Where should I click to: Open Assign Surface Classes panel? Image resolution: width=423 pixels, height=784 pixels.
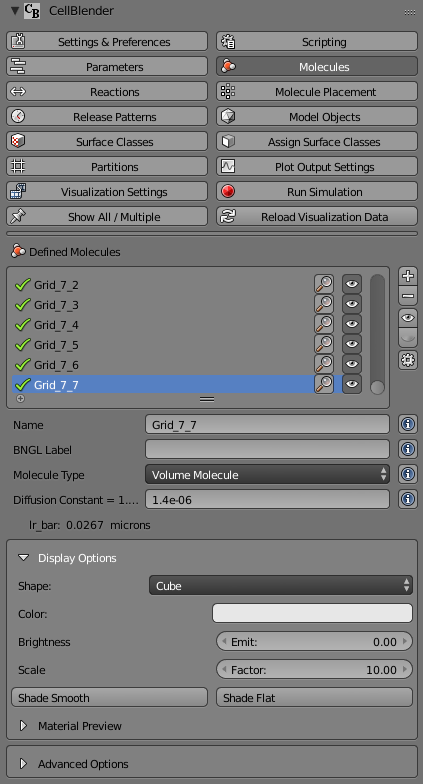[317, 142]
